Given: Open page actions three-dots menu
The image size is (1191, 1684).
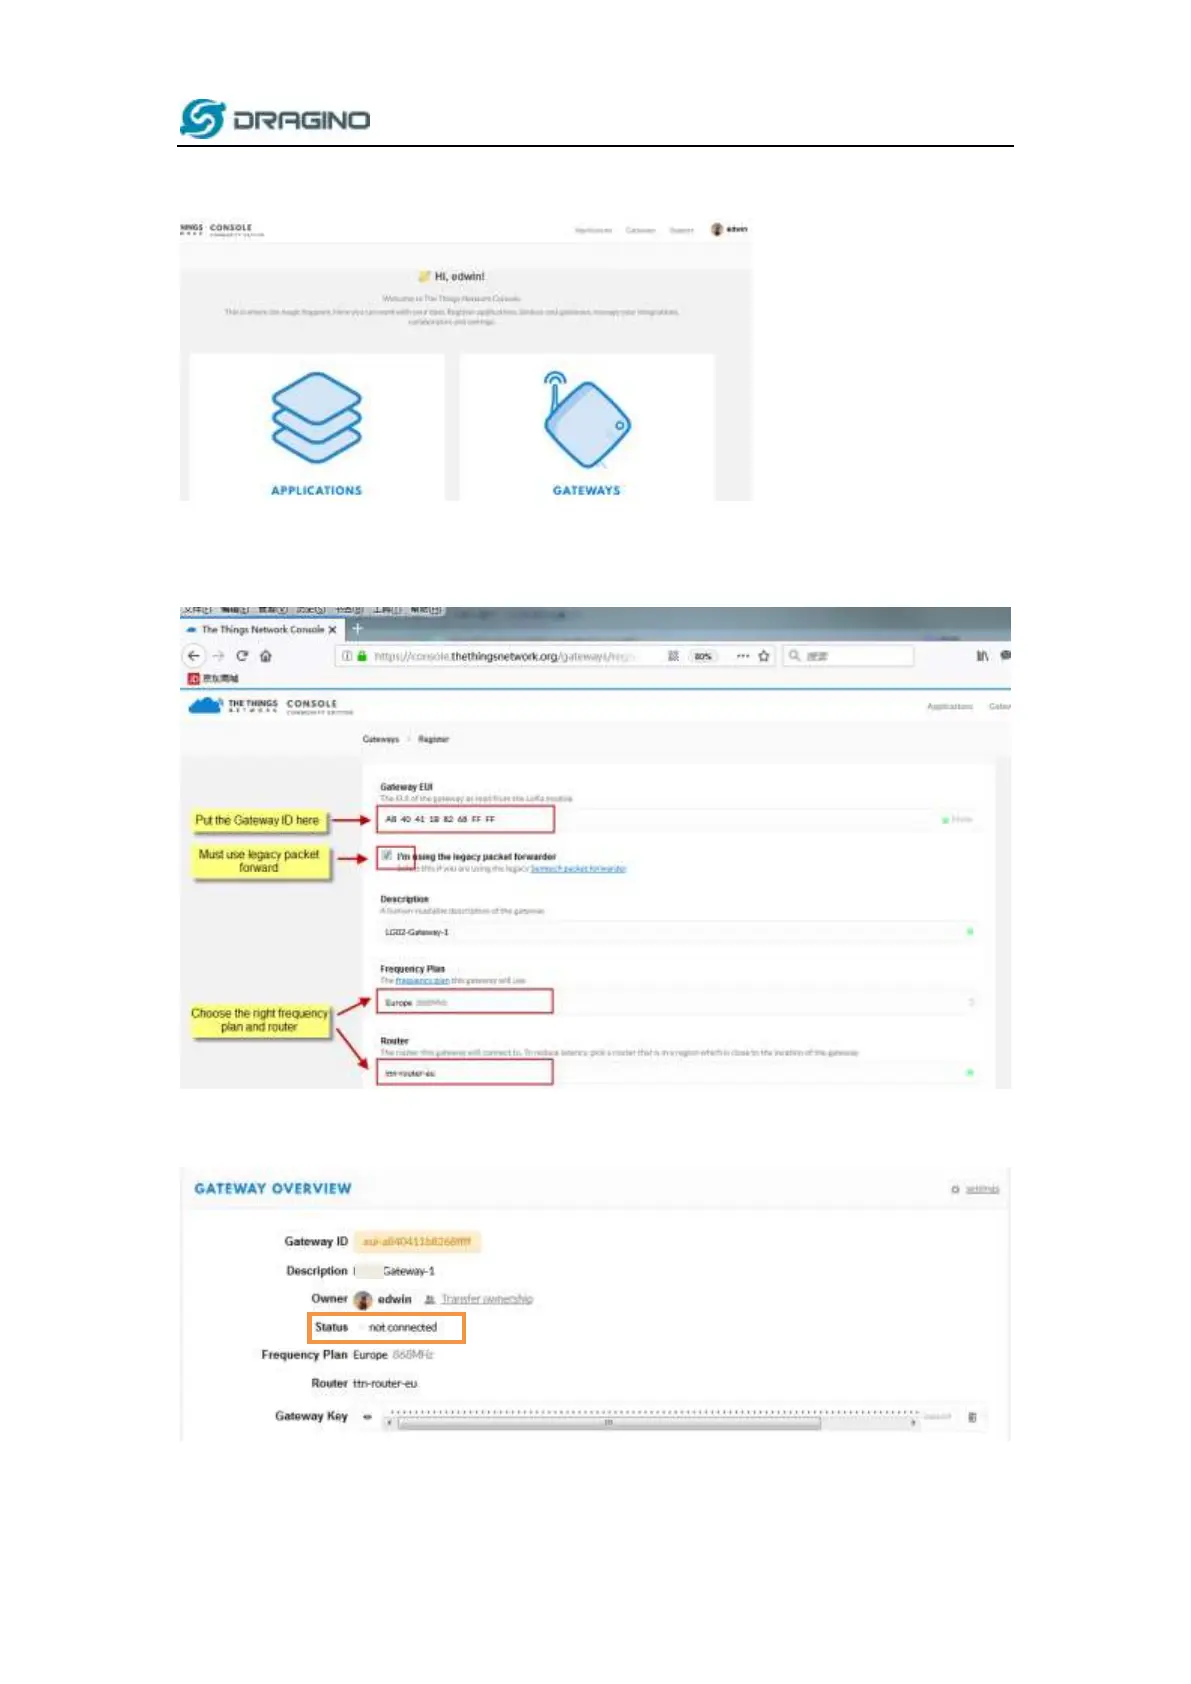Looking at the screenshot, I should [x=743, y=656].
